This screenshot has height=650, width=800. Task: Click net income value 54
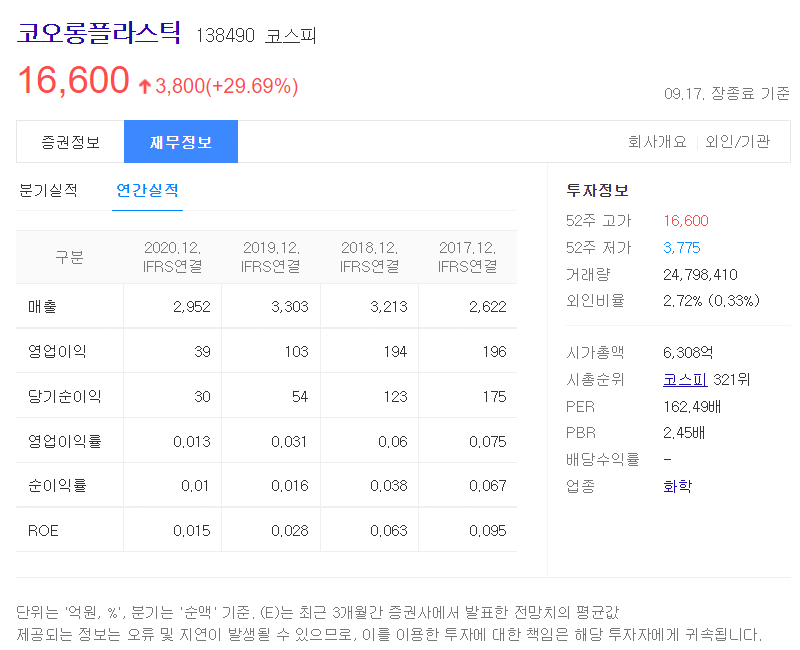[x=300, y=396]
